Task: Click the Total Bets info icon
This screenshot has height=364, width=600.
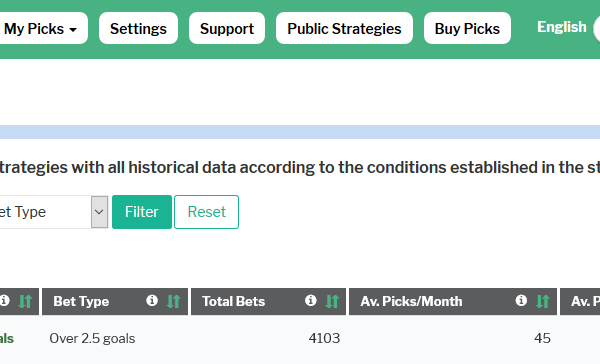Action: point(311,301)
